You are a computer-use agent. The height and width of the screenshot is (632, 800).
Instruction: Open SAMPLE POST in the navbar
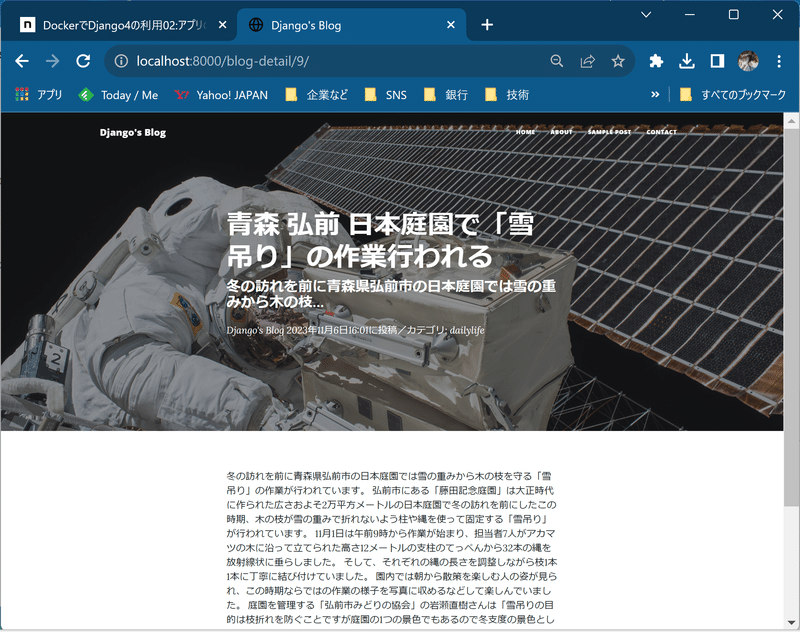(x=609, y=132)
